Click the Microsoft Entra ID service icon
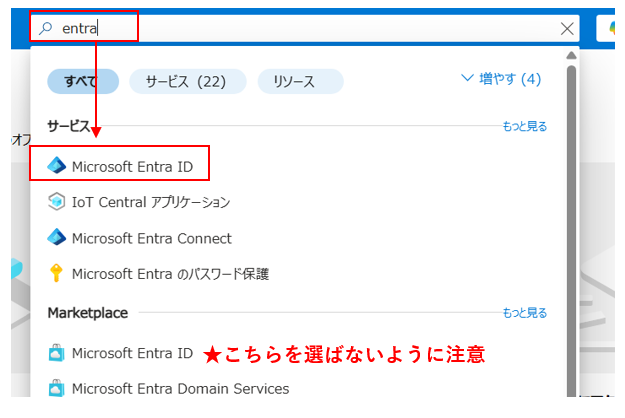Image resolution: width=625 pixels, height=418 pixels. pyautogui.click(x=57, y=165)
